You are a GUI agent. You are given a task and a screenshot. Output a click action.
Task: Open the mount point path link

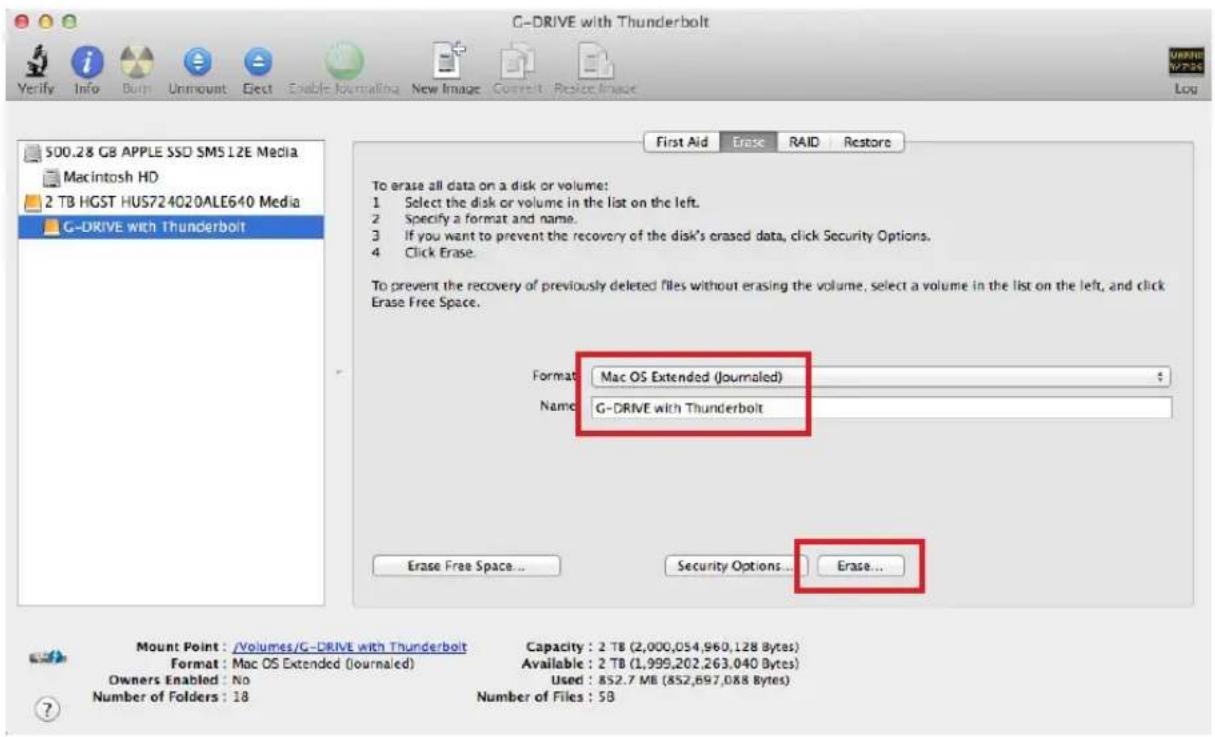coord(349,648)
